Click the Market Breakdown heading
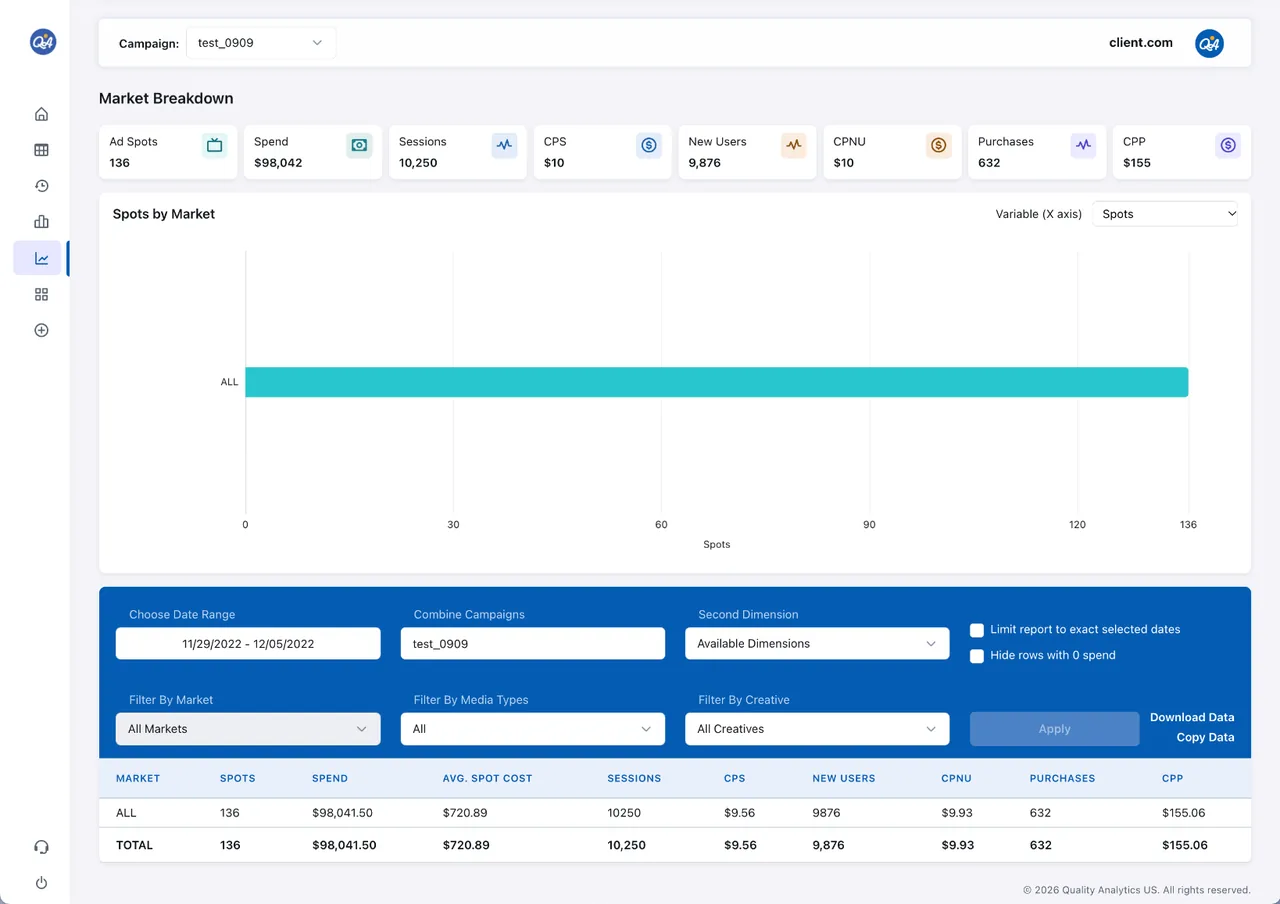Screen dimensions: 1280x904 pyautogui.click(x=166, y=98)
